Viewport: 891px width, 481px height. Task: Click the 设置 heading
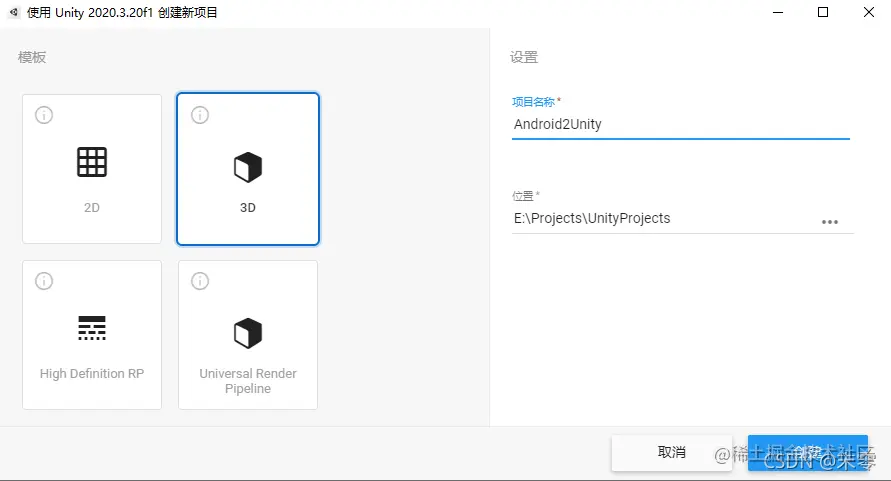coord(524,57)
